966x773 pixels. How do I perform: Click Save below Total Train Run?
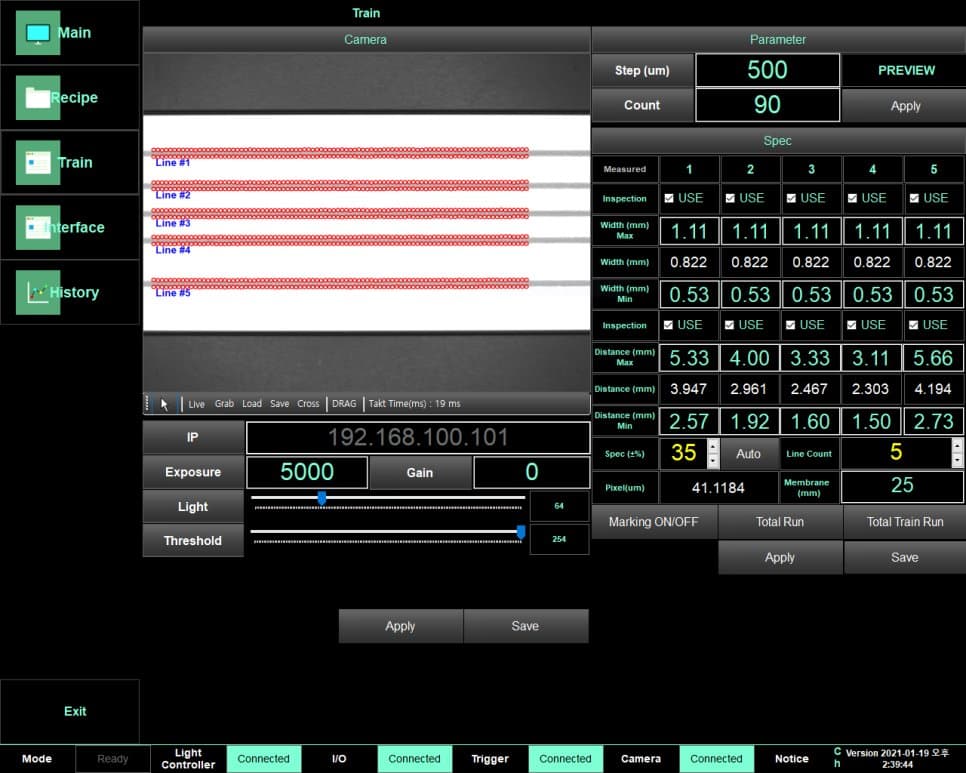point(905,558)
